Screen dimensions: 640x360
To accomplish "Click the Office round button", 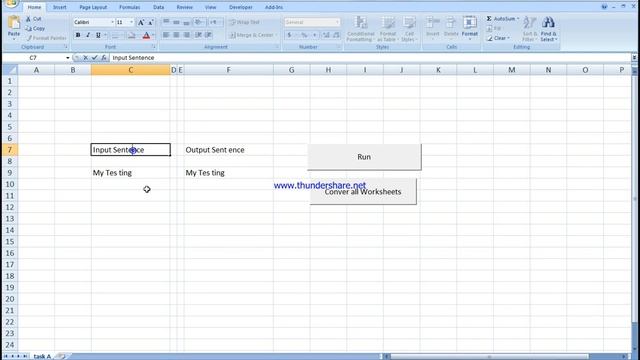I will 11,3.
